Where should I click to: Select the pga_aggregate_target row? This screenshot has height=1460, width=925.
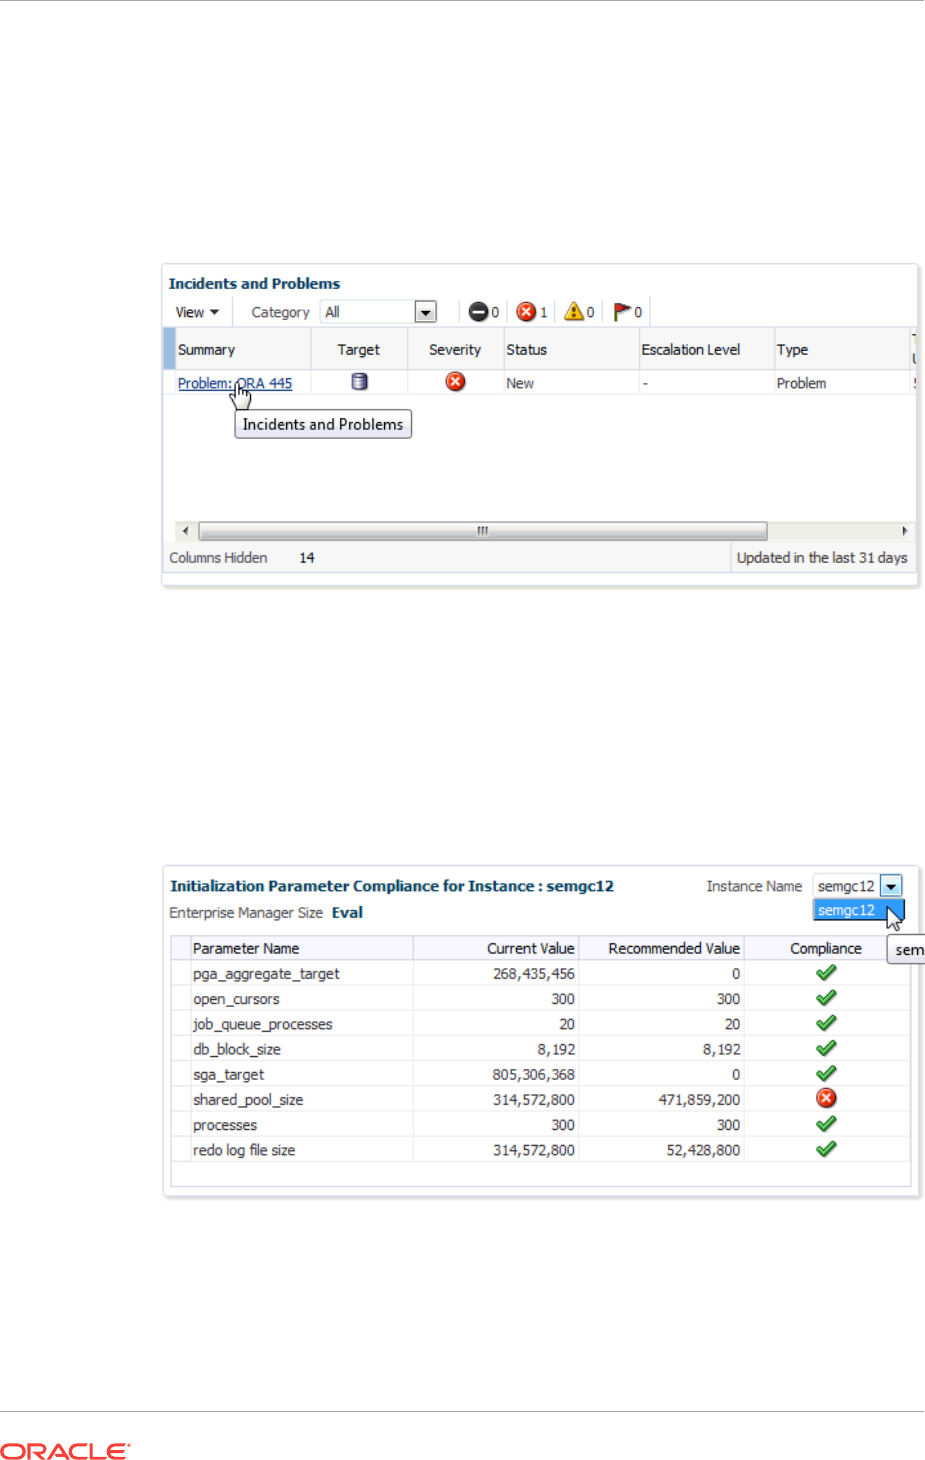[x=540, y=973]
